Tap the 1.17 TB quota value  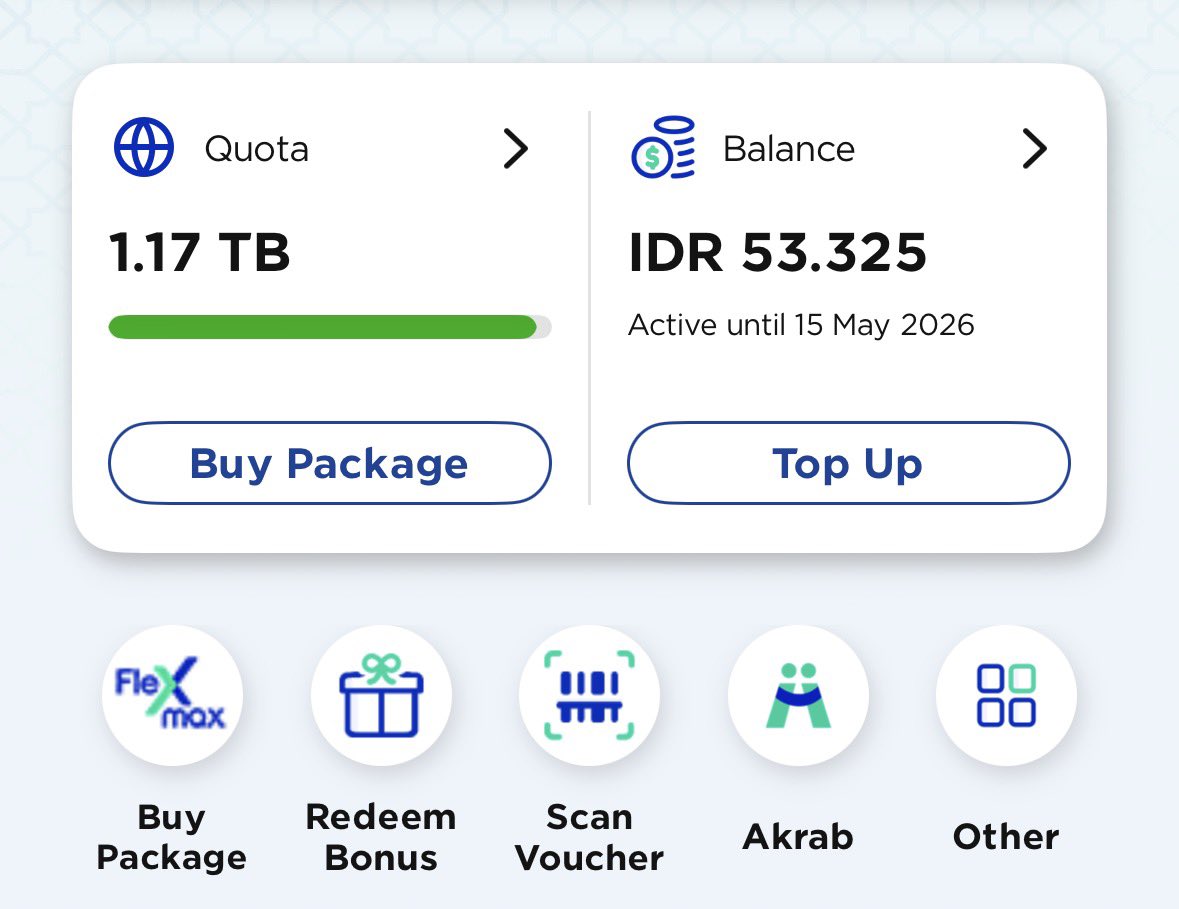(199, 253)
